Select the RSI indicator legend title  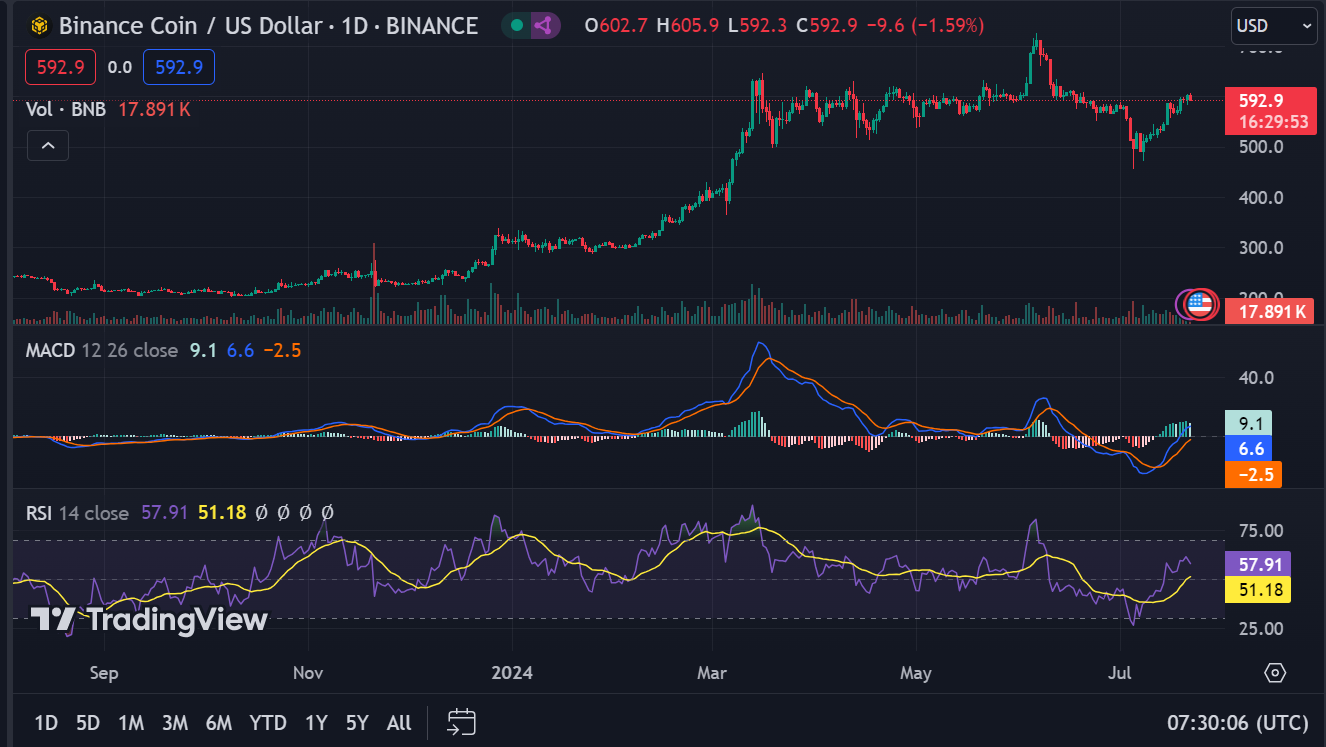click(x=39, y=513)
